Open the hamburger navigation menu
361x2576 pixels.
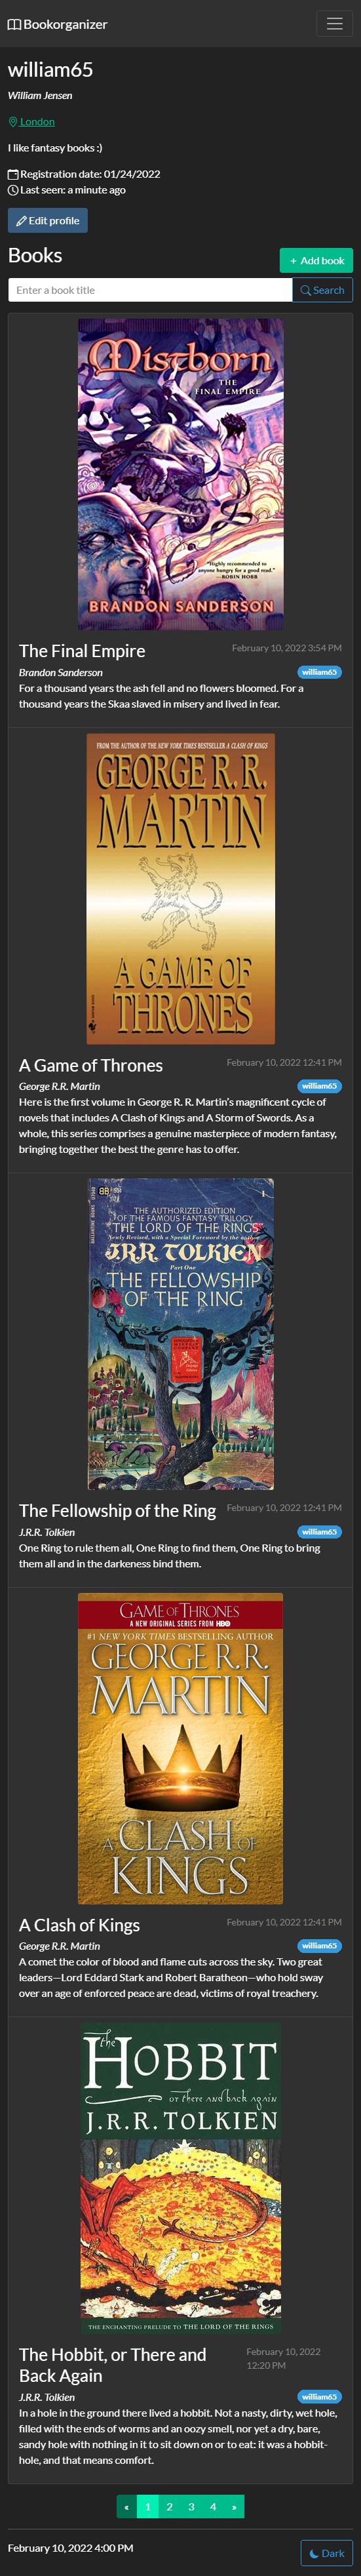(x=334, y=24)
